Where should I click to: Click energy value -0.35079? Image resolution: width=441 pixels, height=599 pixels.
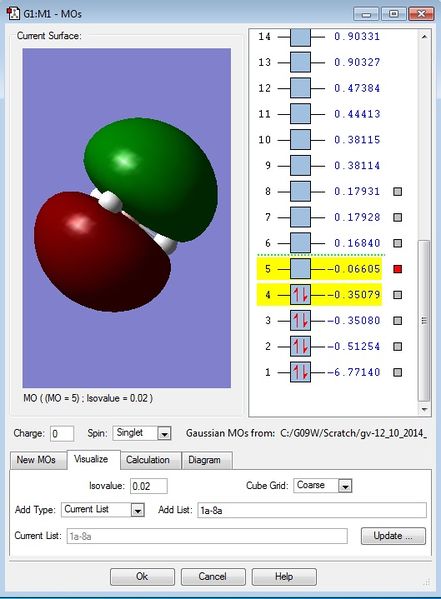[x=353, y=295]
